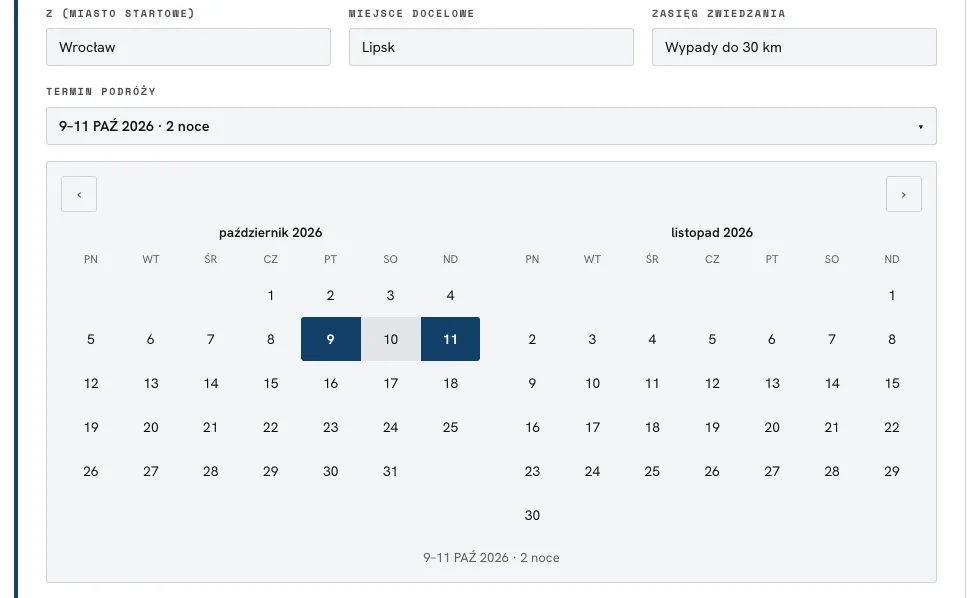Choose November 25 in listopad calendar
The height and width of the screenshot is (598, 980).
pos(652,471)
